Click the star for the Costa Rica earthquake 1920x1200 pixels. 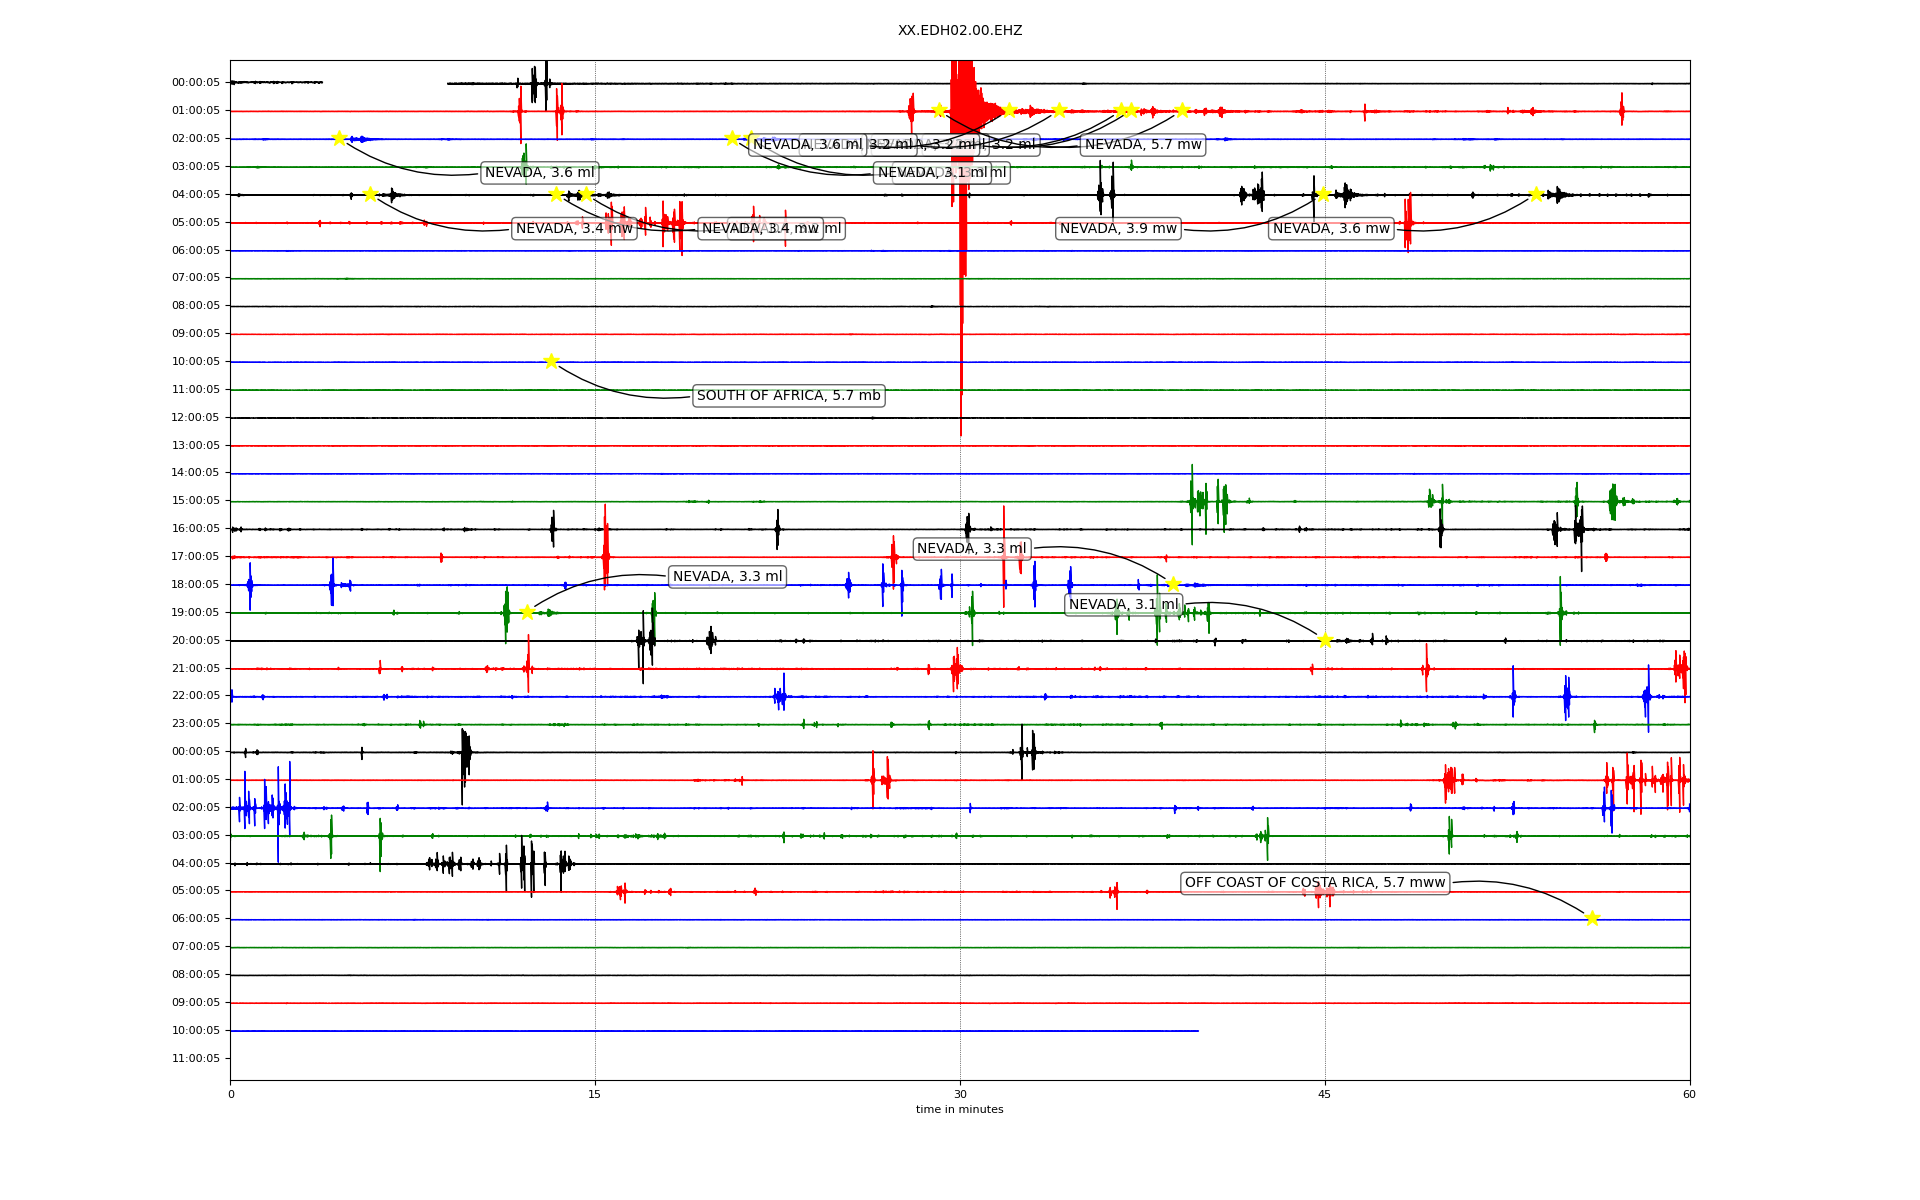tap(1592, 918)
